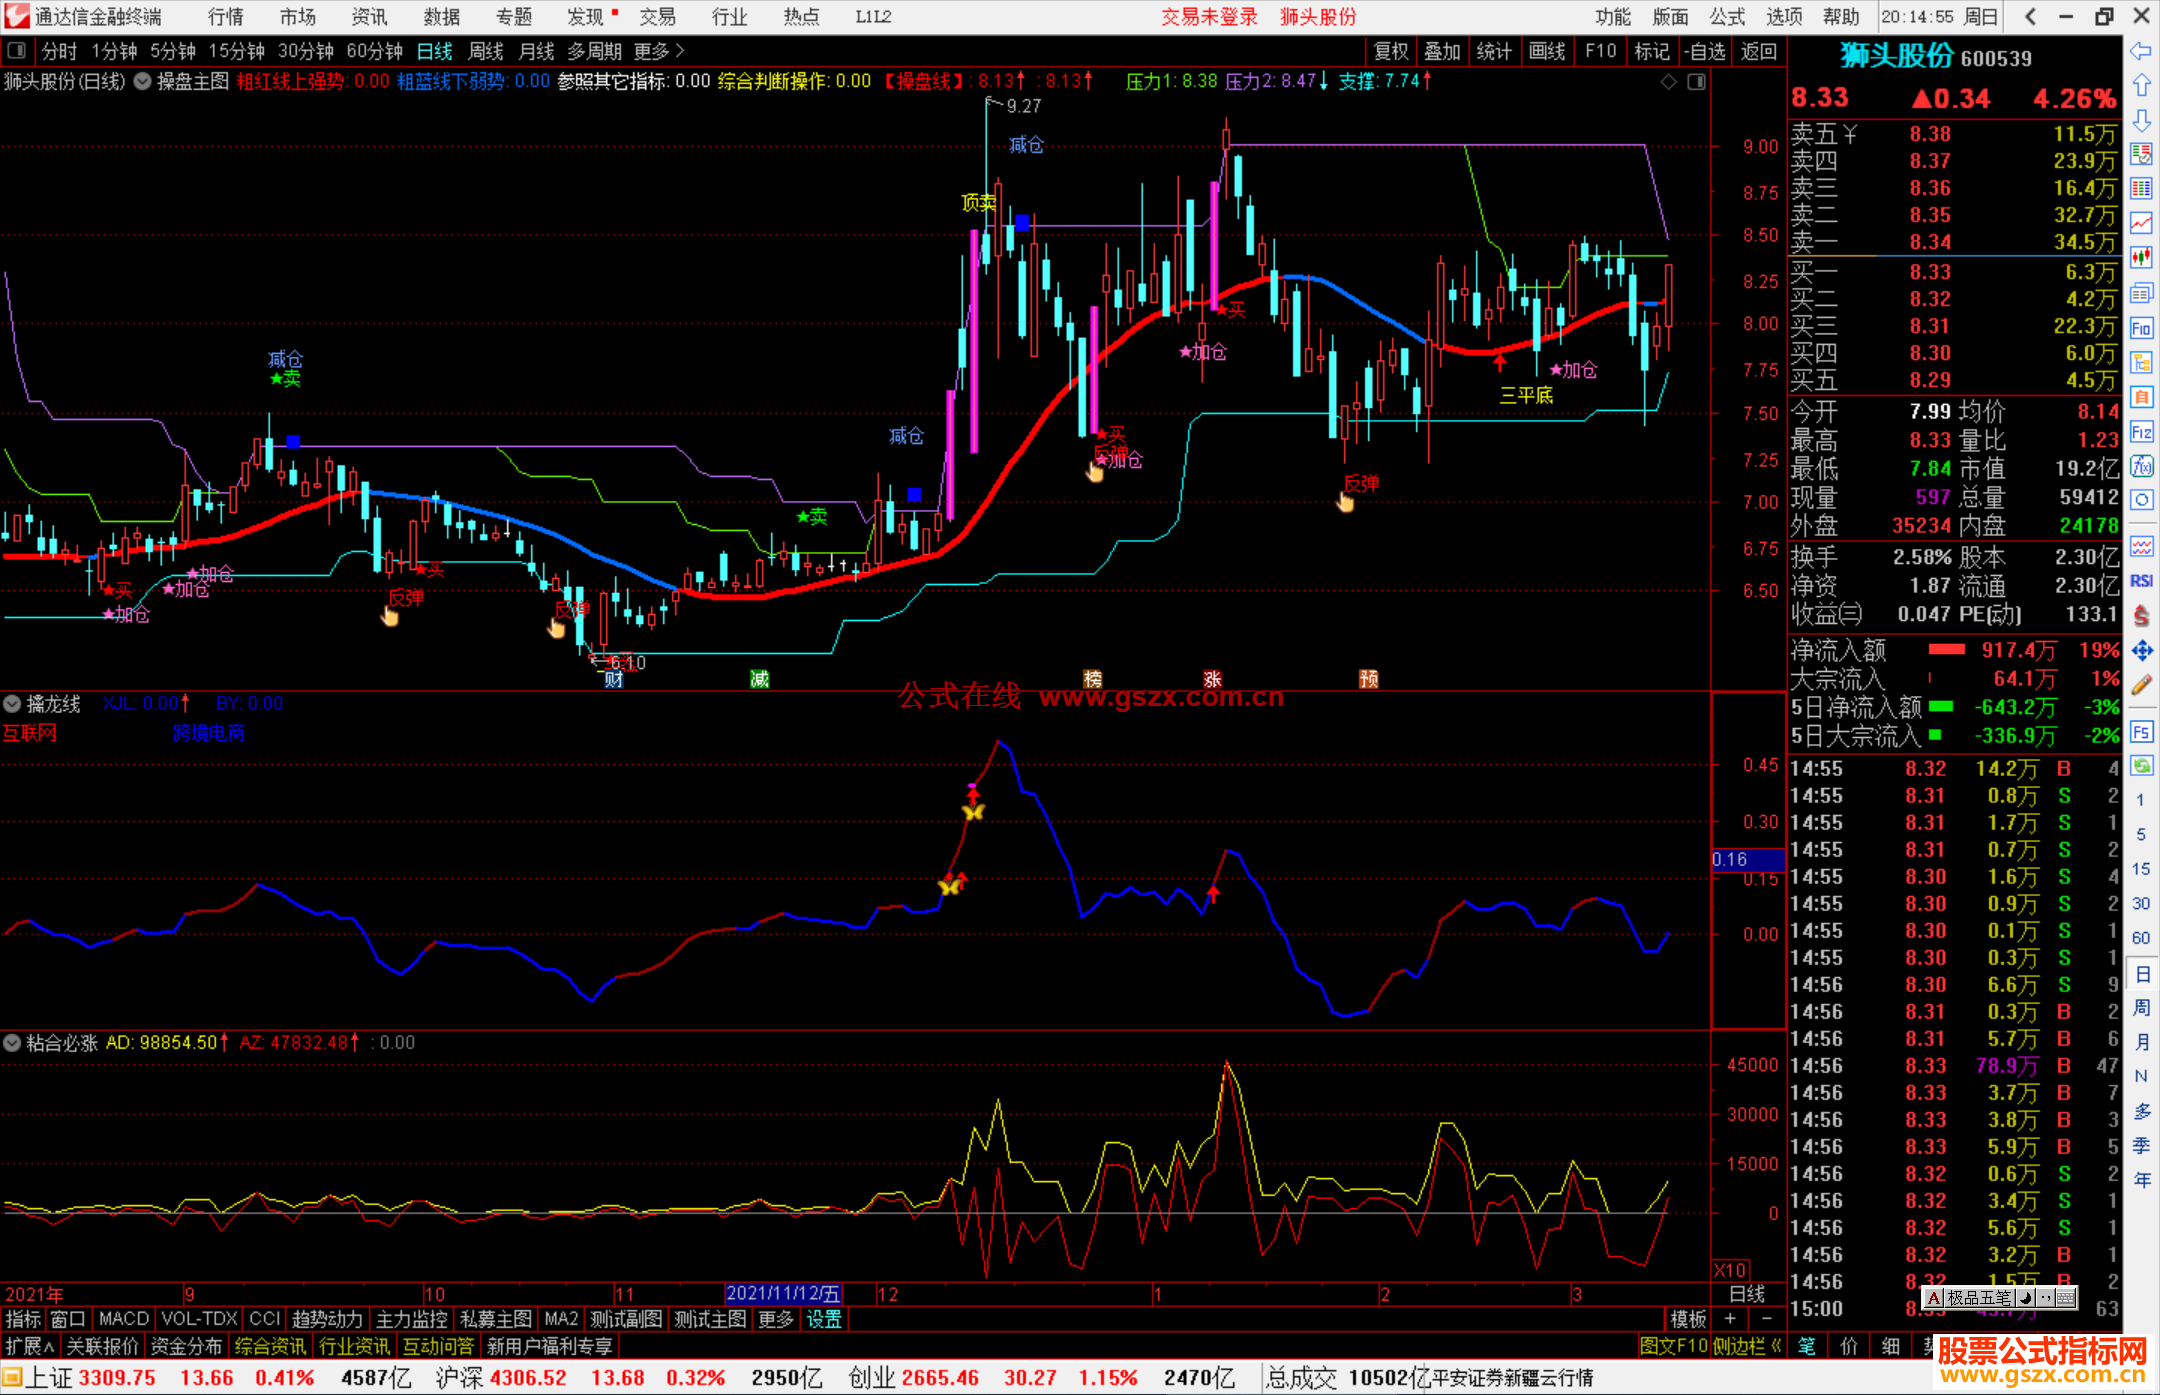Click the 返回 return button
The image size is (2160, 1395).
(x=1758, y=51)
